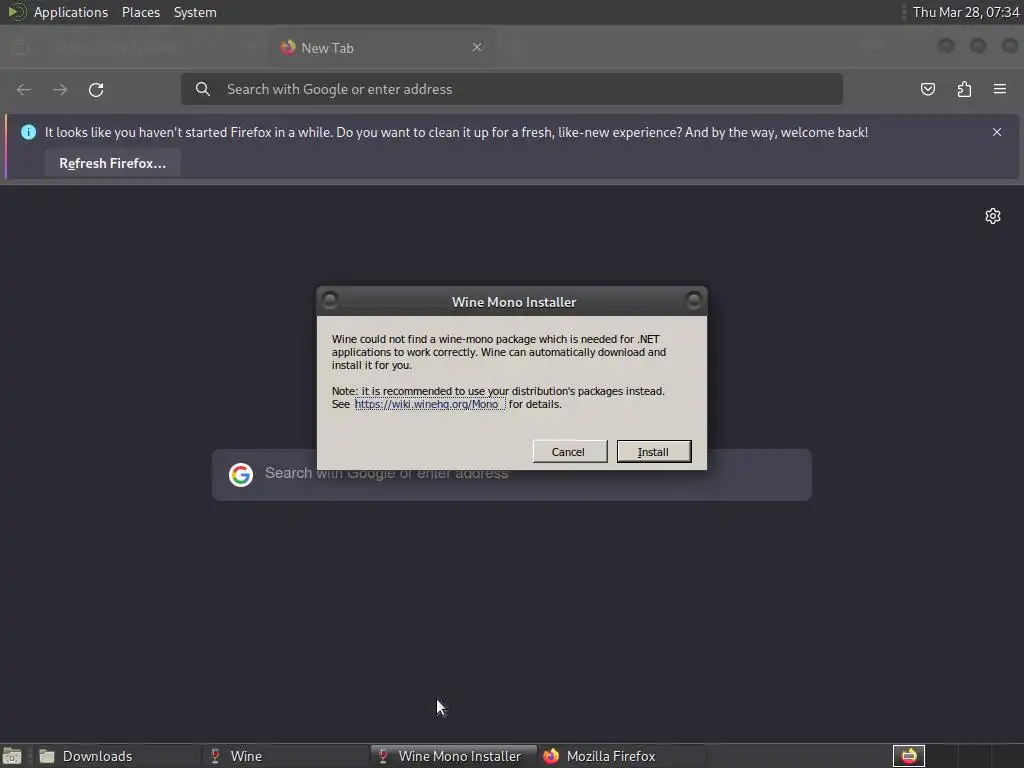
Task: Click the Google search box on new tab page
Action: [511, 475]
